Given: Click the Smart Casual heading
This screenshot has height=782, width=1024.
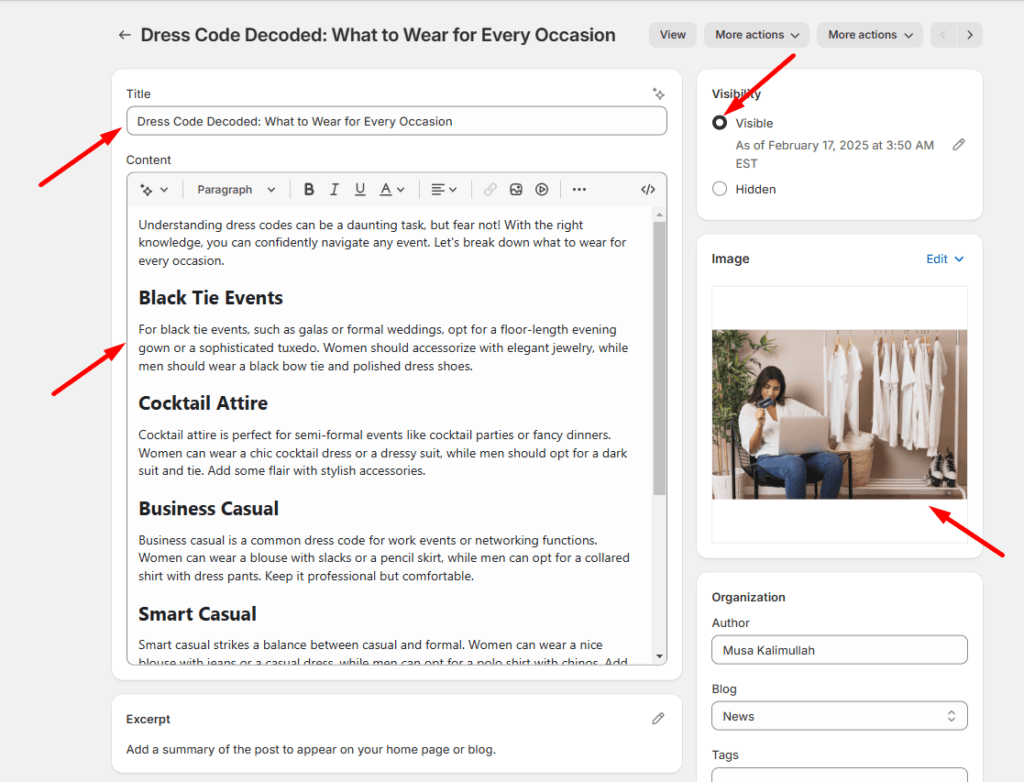Looking at the screenshot, I should tap(197, 614).
